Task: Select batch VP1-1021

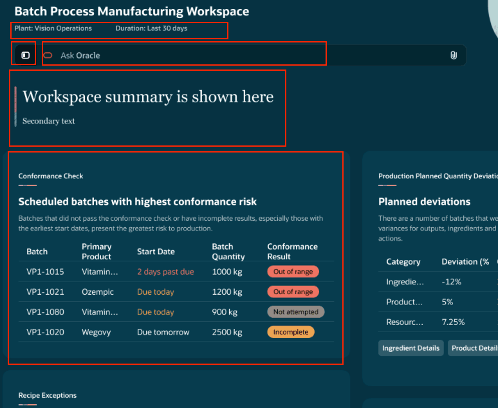Action: tap(45, 292)
